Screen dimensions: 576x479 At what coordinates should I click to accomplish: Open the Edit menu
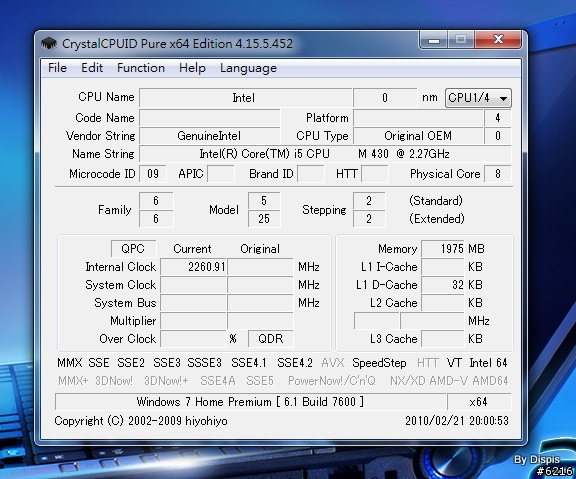click(x=92, y=68)
